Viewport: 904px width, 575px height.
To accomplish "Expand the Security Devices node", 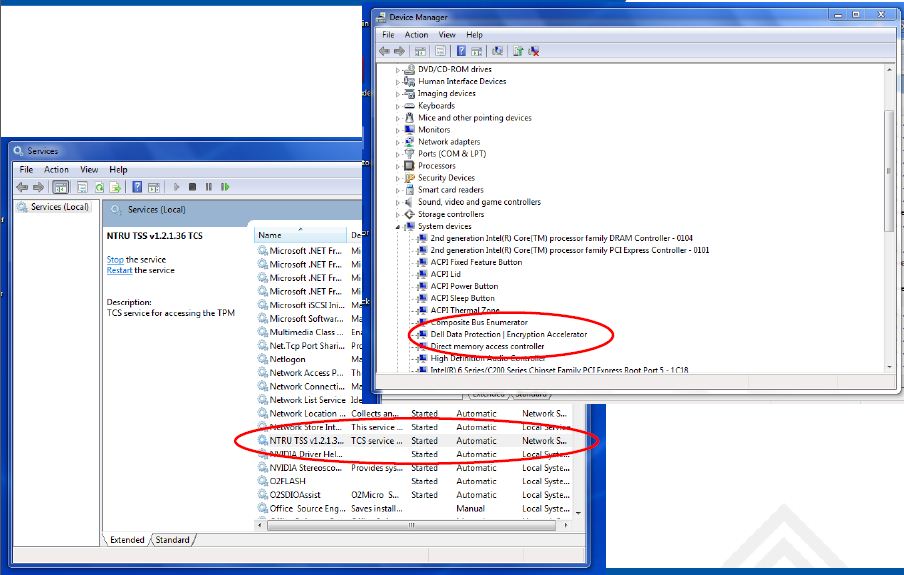I will pos(398,178).
